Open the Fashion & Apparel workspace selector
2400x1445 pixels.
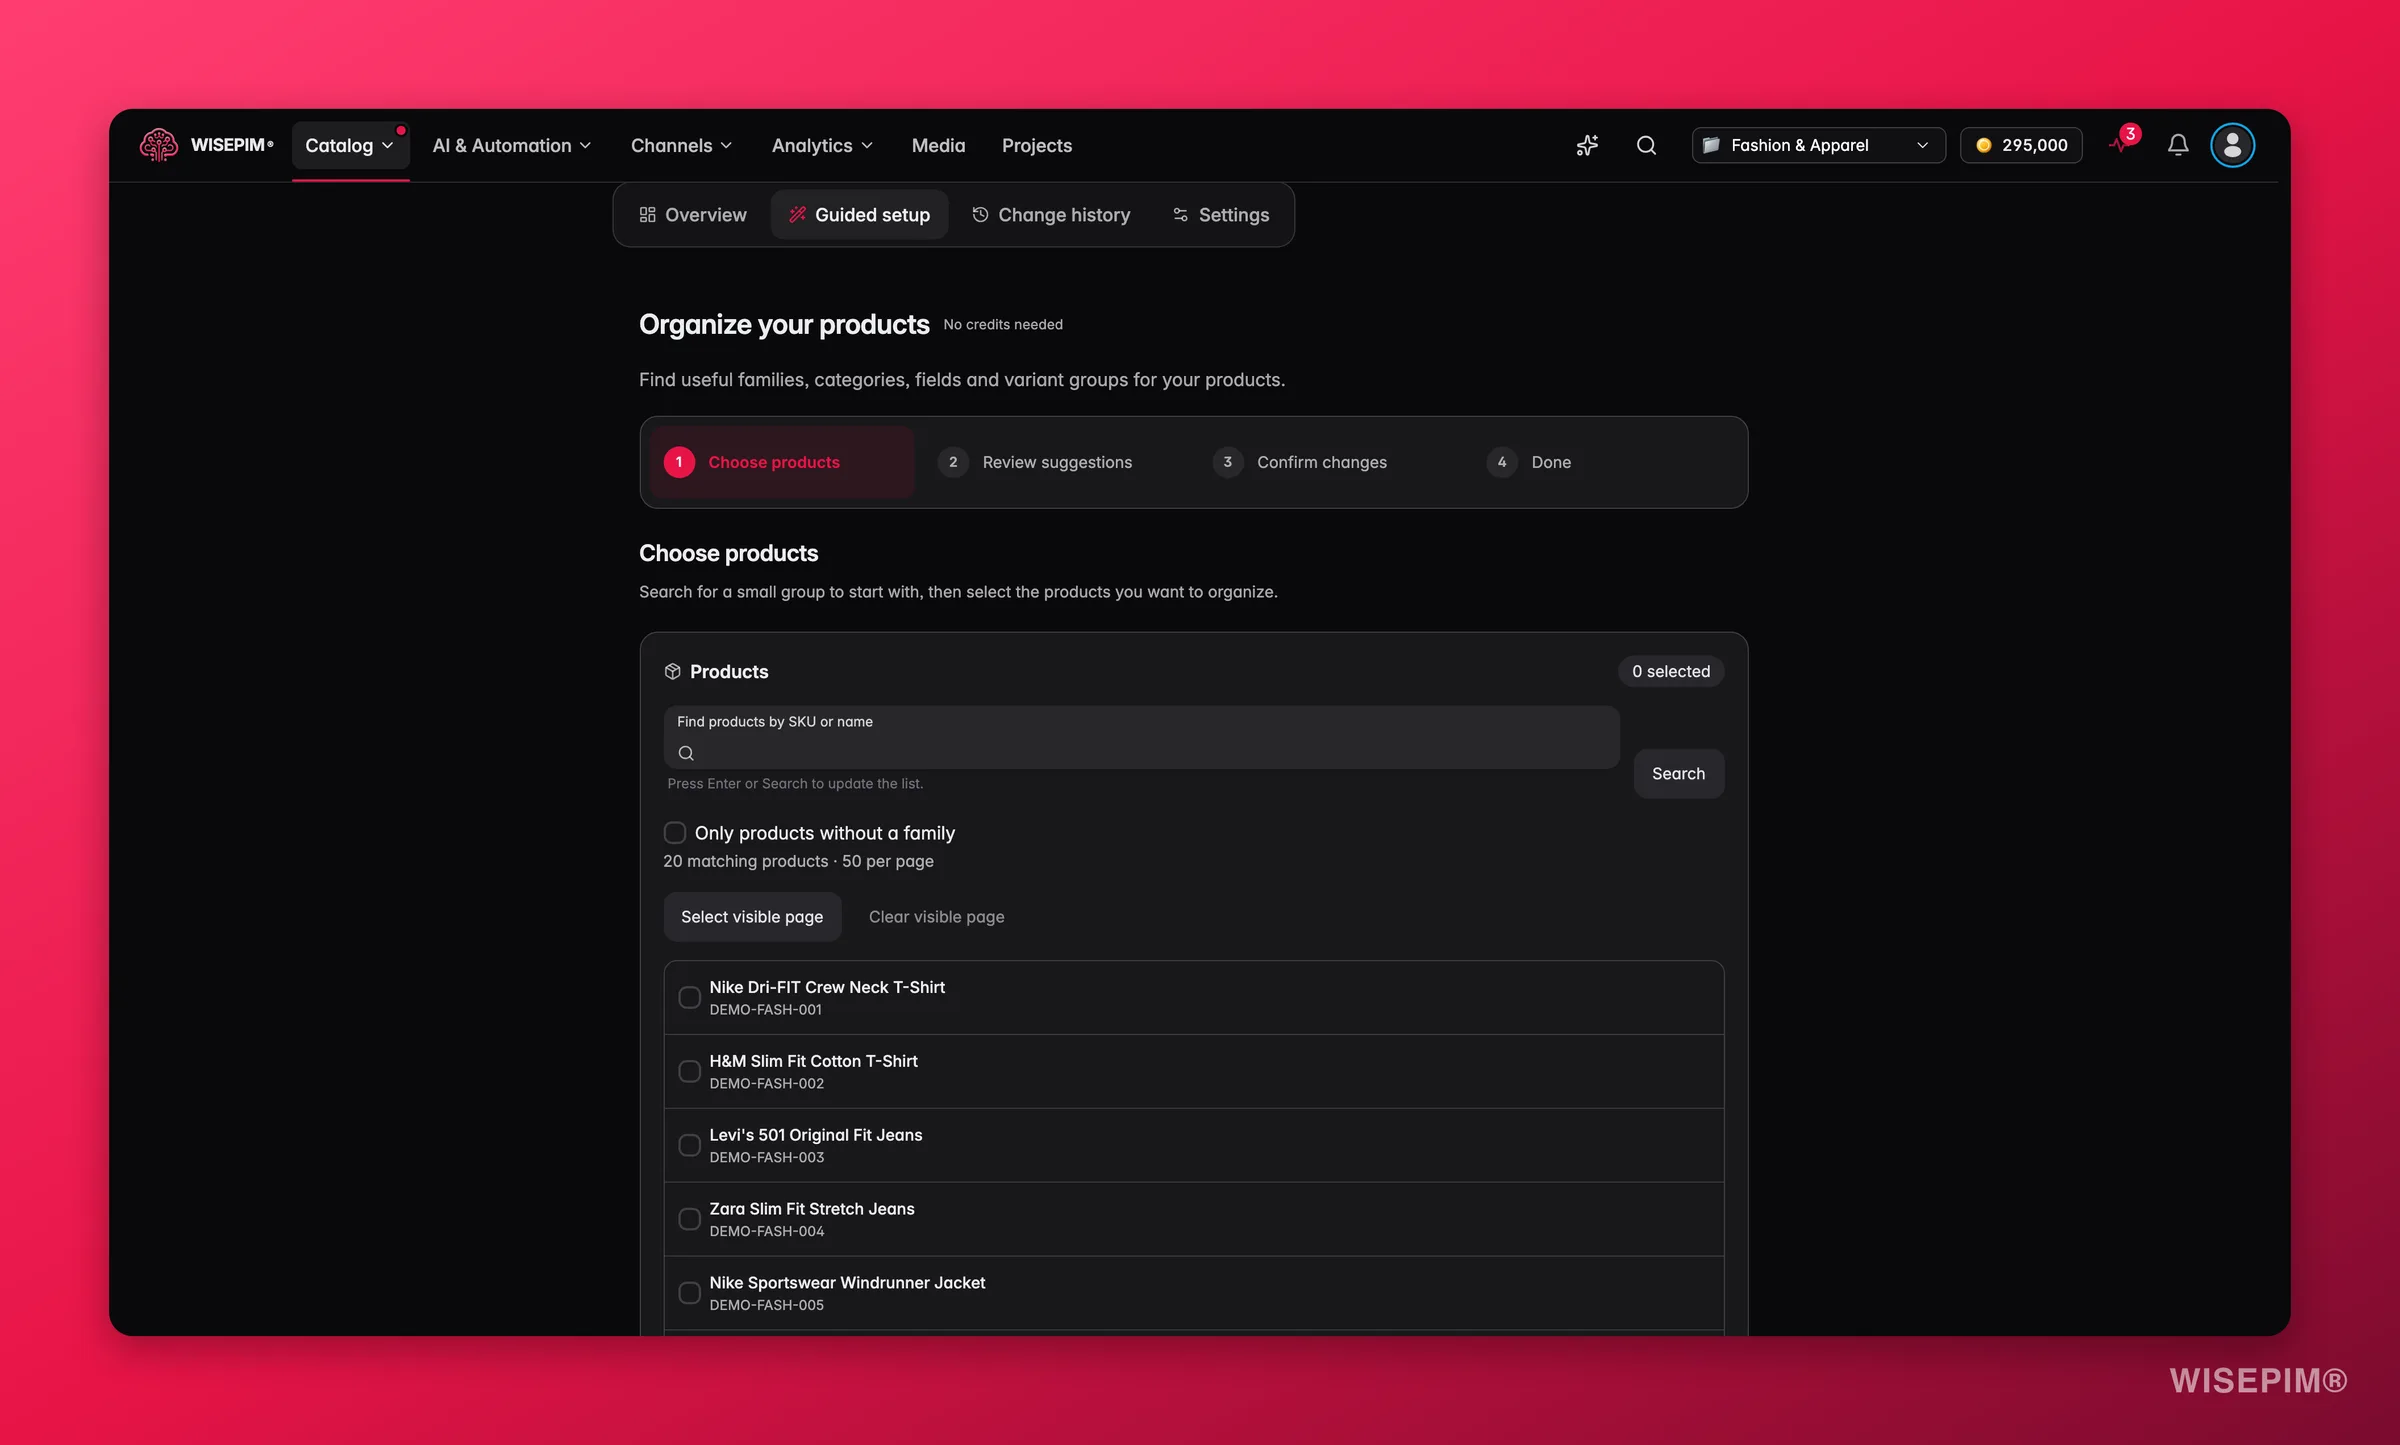[1818, 145]
